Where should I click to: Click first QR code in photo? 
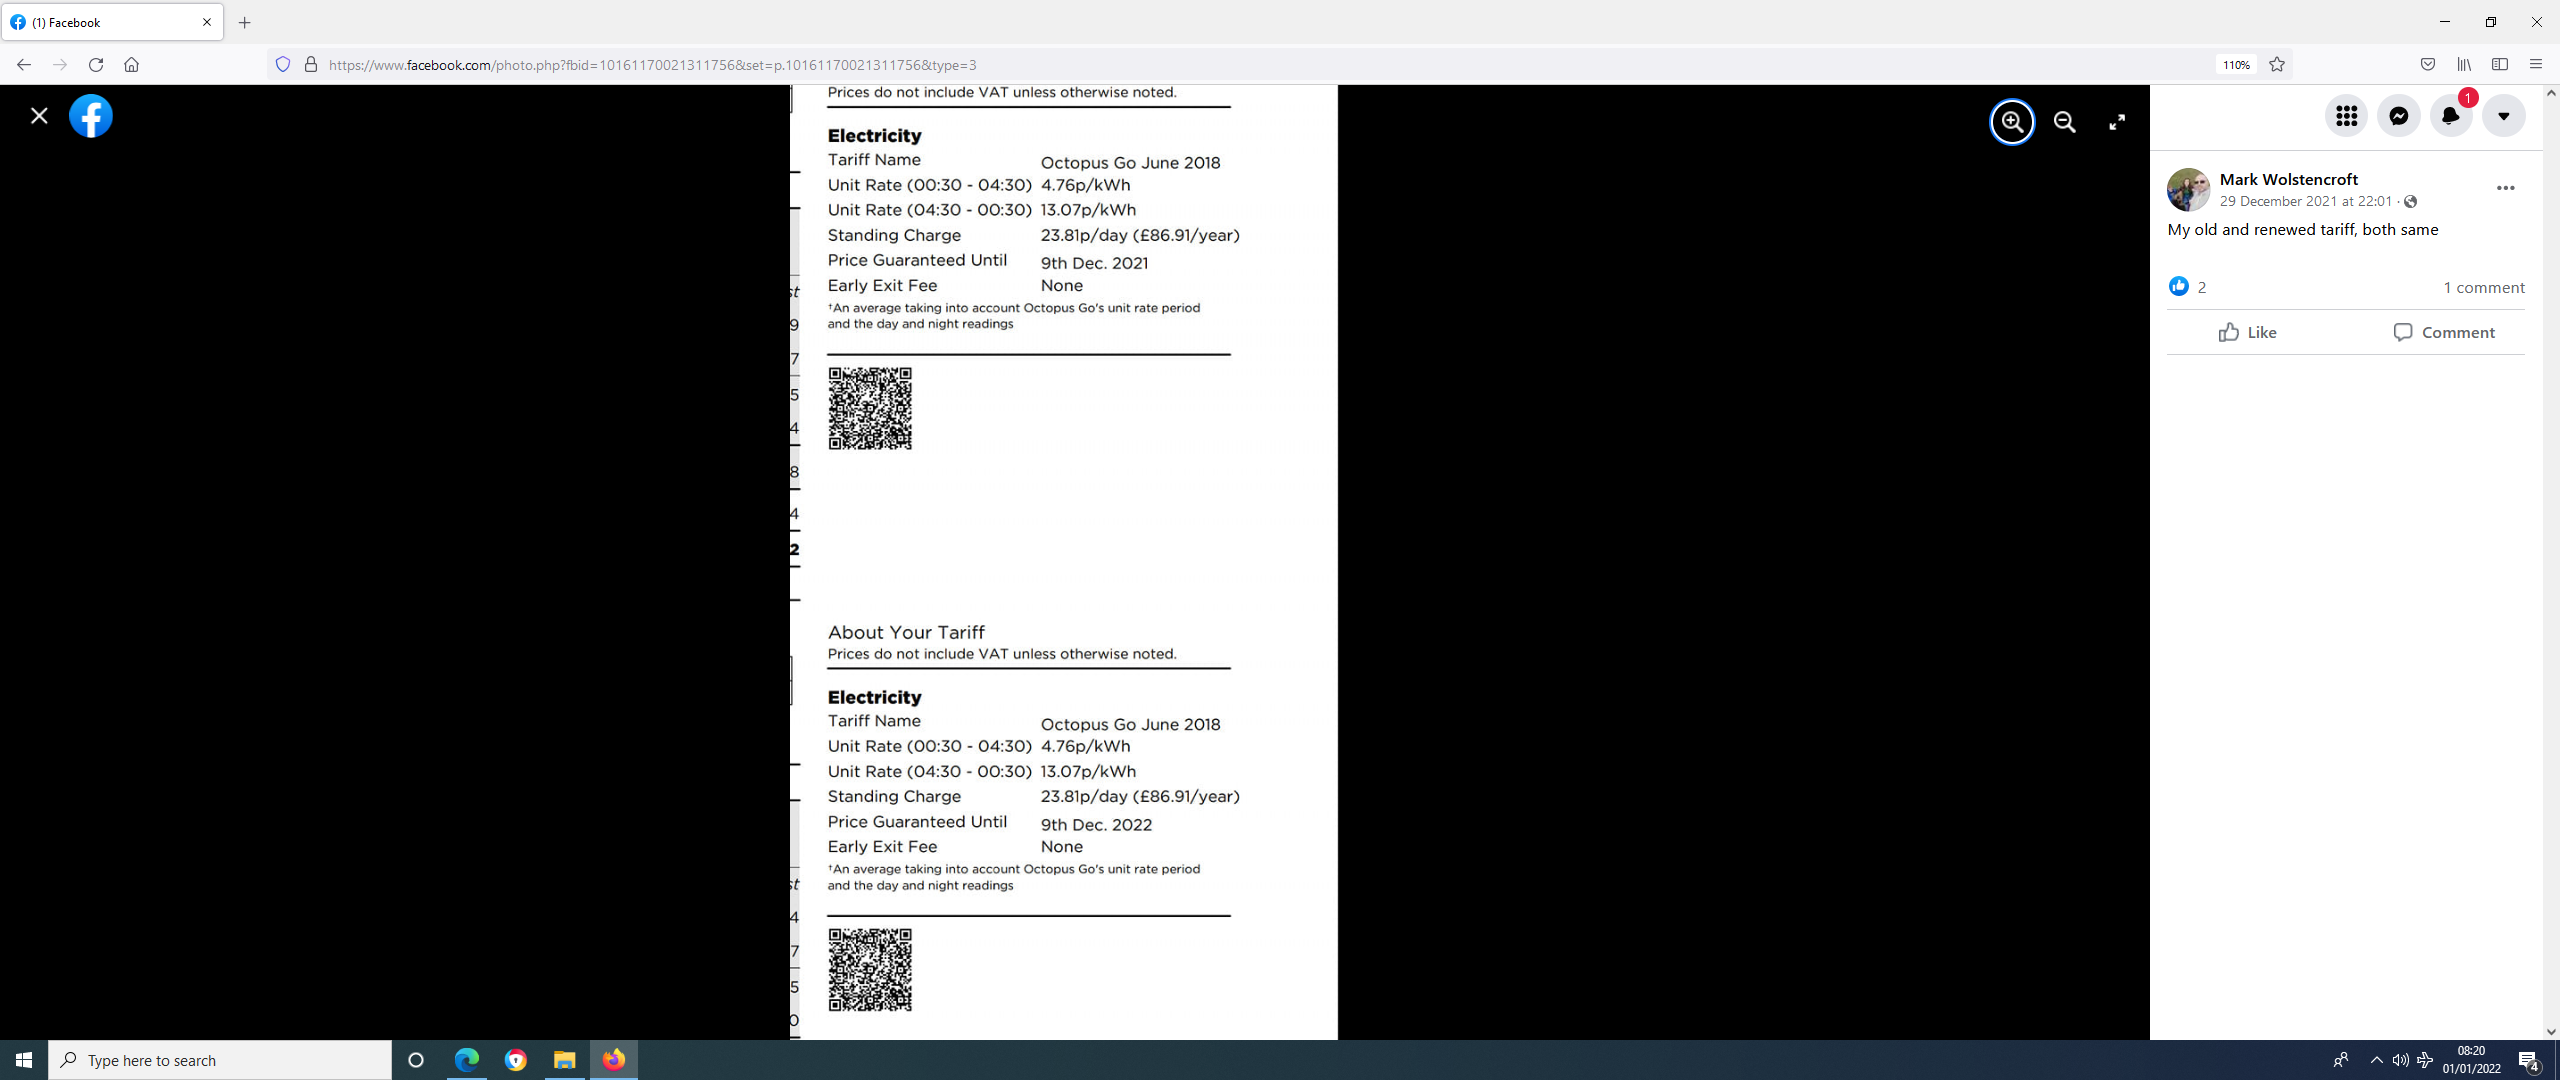pyautogui.click(x=870, y=409)
